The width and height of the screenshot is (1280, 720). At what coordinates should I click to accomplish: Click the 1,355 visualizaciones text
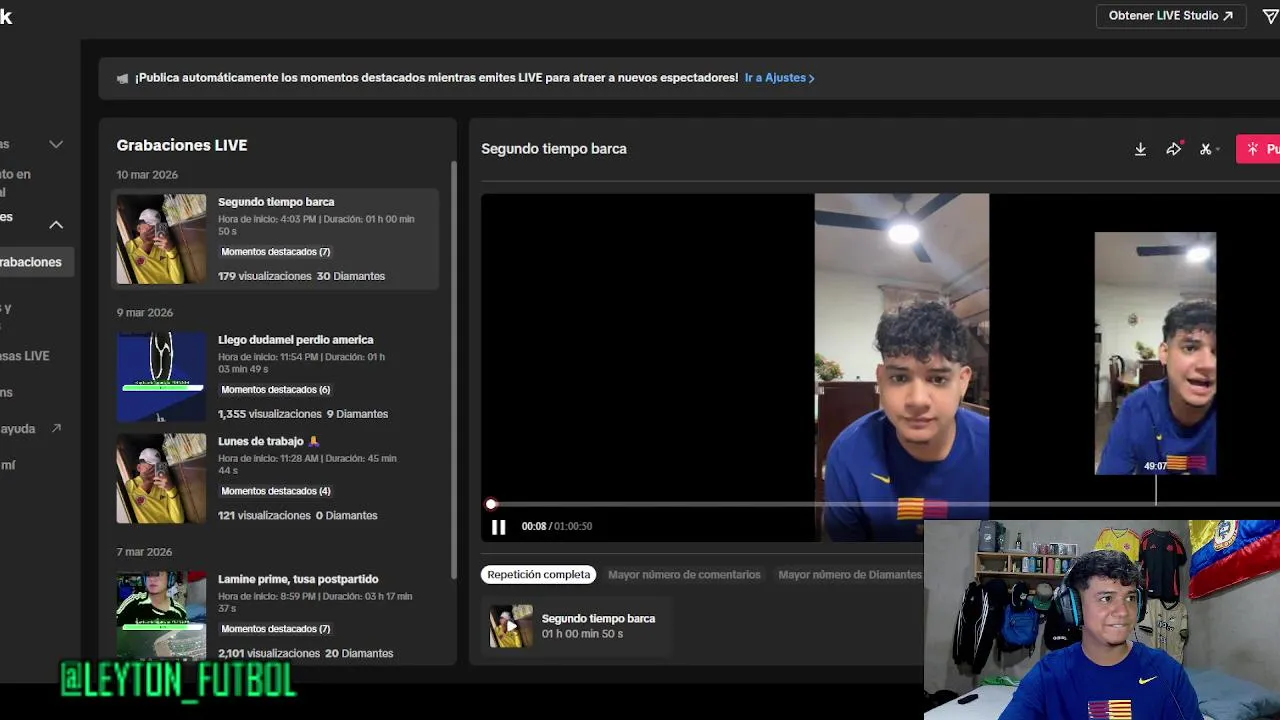pos(270,414)
